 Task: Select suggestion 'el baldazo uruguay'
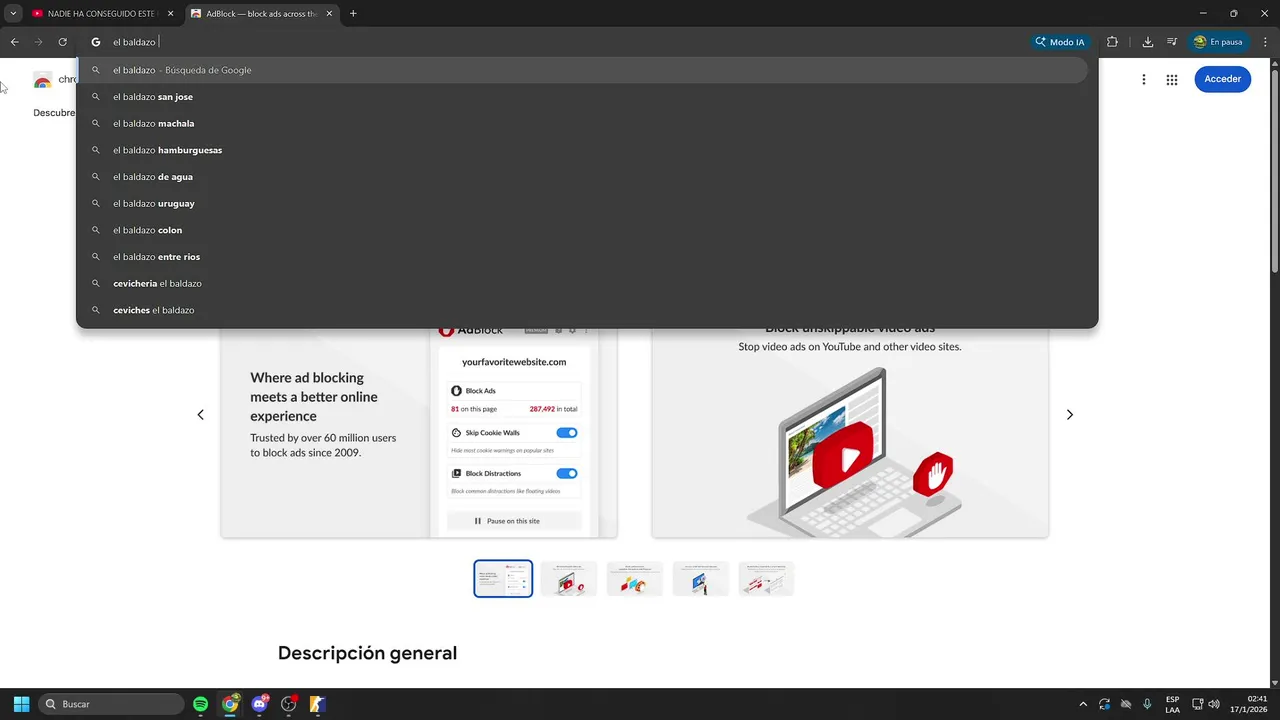[583, 203]
